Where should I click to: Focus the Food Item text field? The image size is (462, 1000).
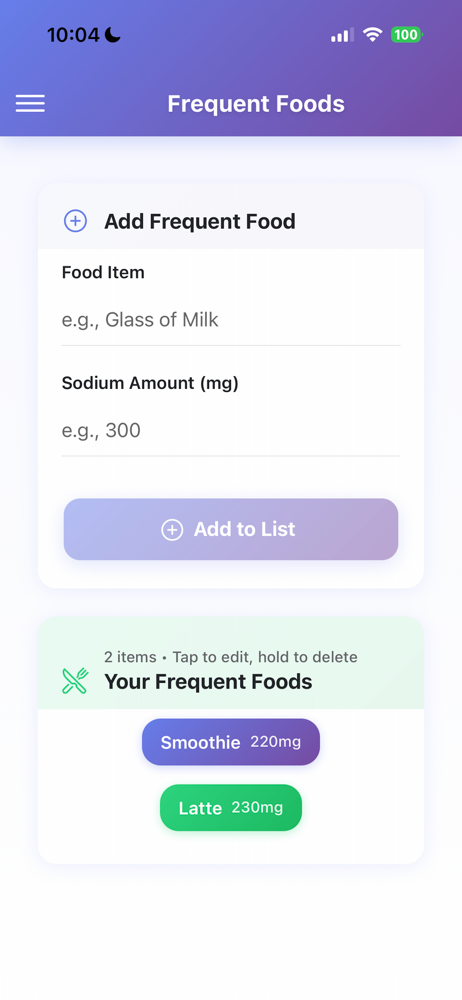[231, 320]
